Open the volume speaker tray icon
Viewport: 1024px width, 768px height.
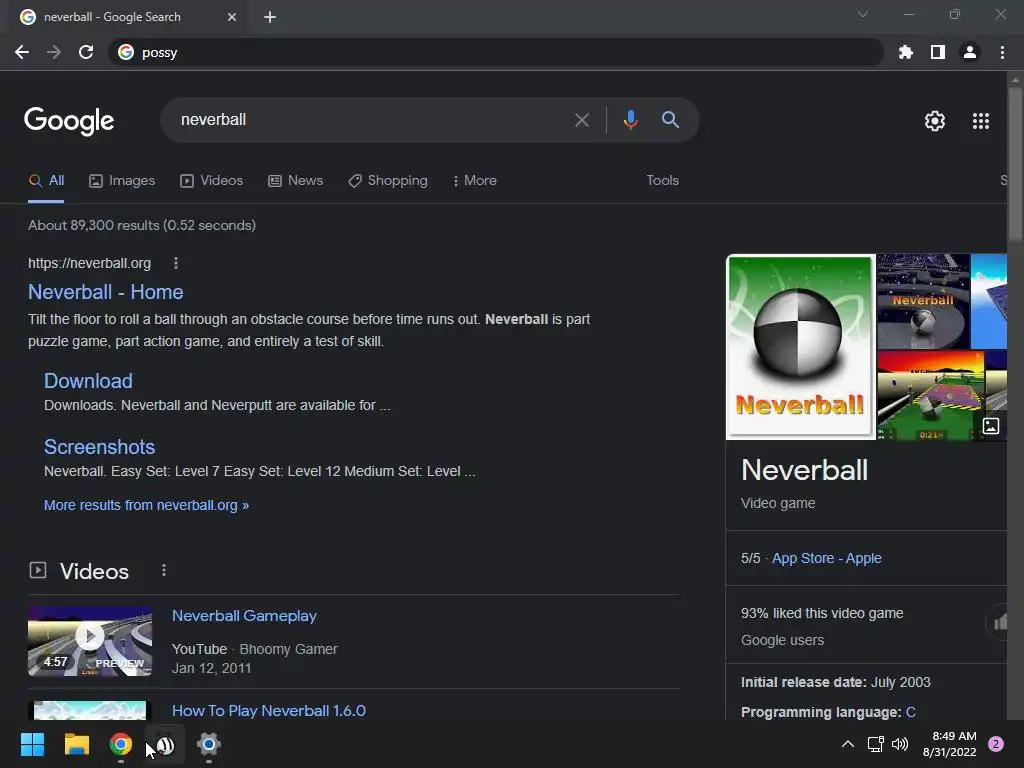point(900,744)
